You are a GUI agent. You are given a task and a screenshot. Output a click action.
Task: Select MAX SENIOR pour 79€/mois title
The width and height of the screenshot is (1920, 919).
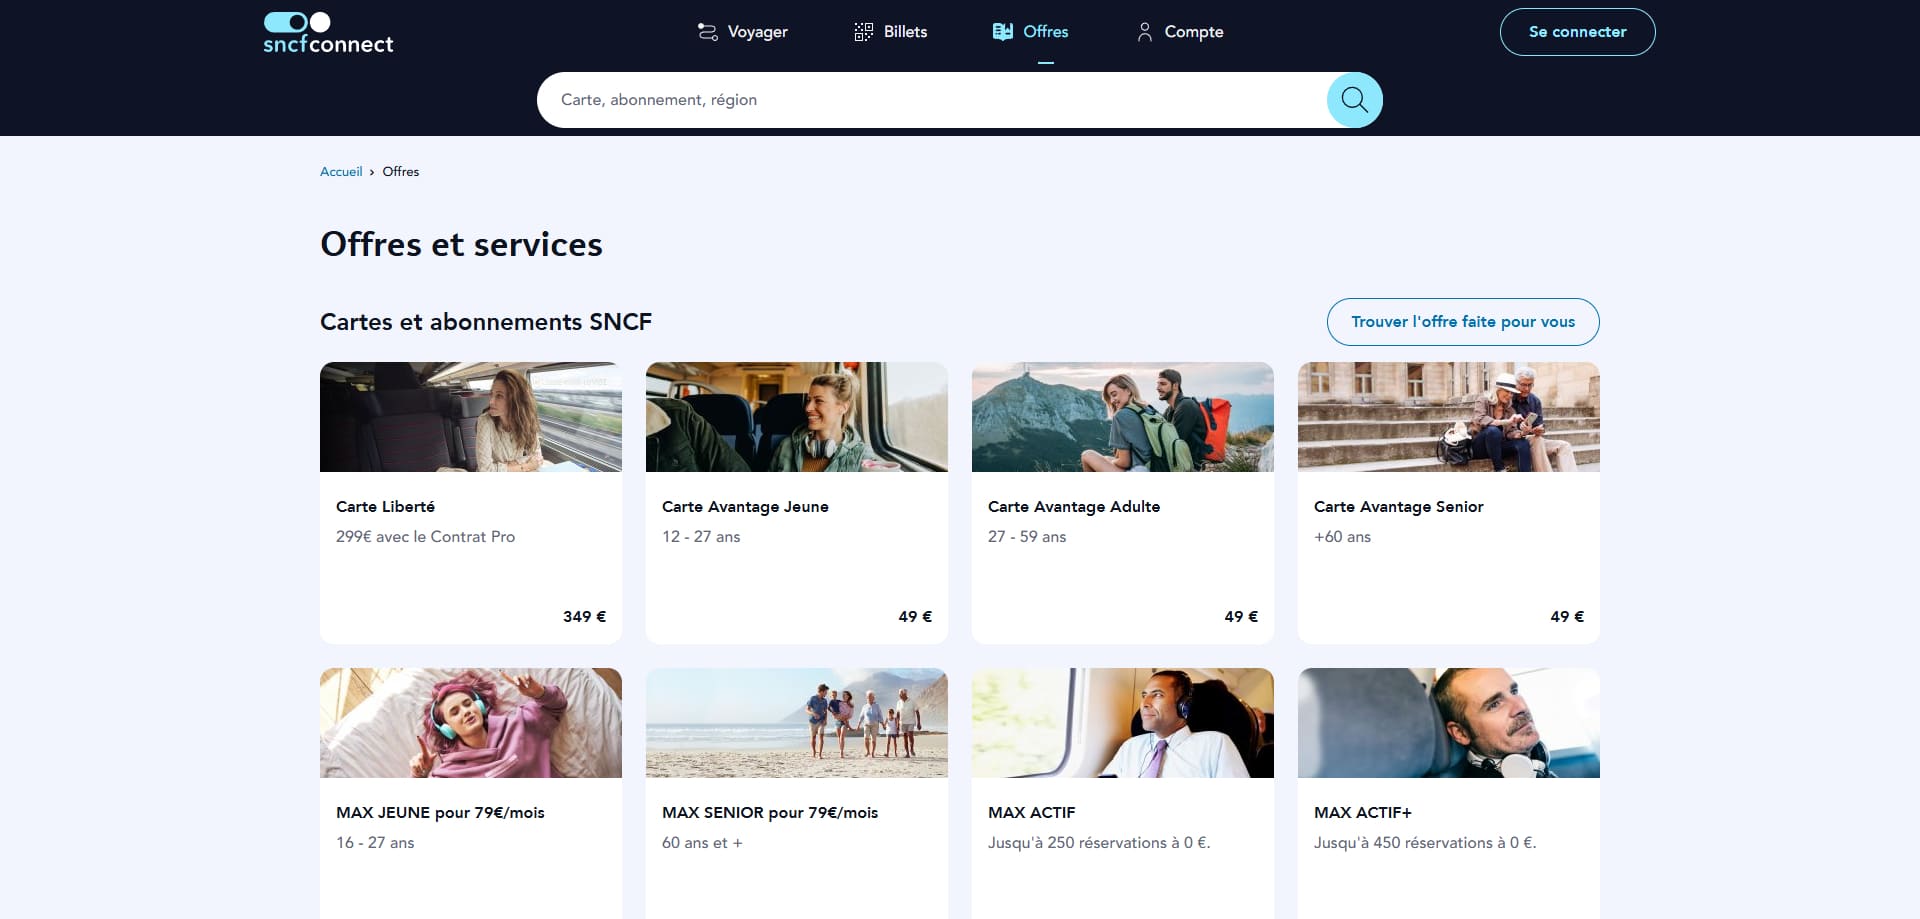point(770,813)
